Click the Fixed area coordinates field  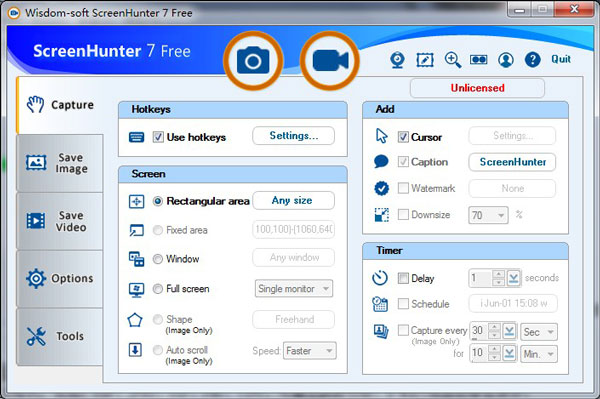coord(293,229)
